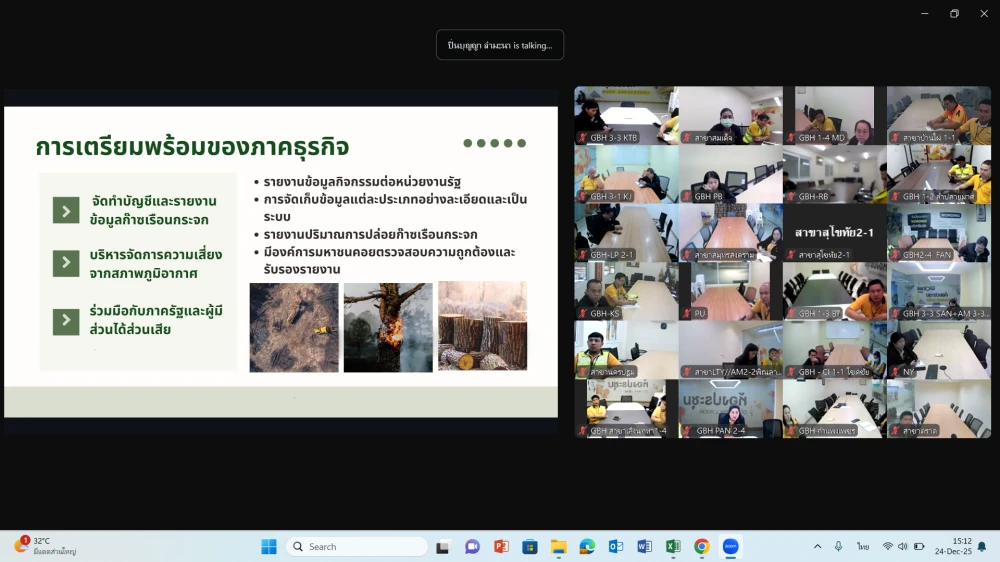Click the arrow beside บริหารจัดการความเสี่ยง
This screenshot has width=1000, height=562.
point(66,263)
